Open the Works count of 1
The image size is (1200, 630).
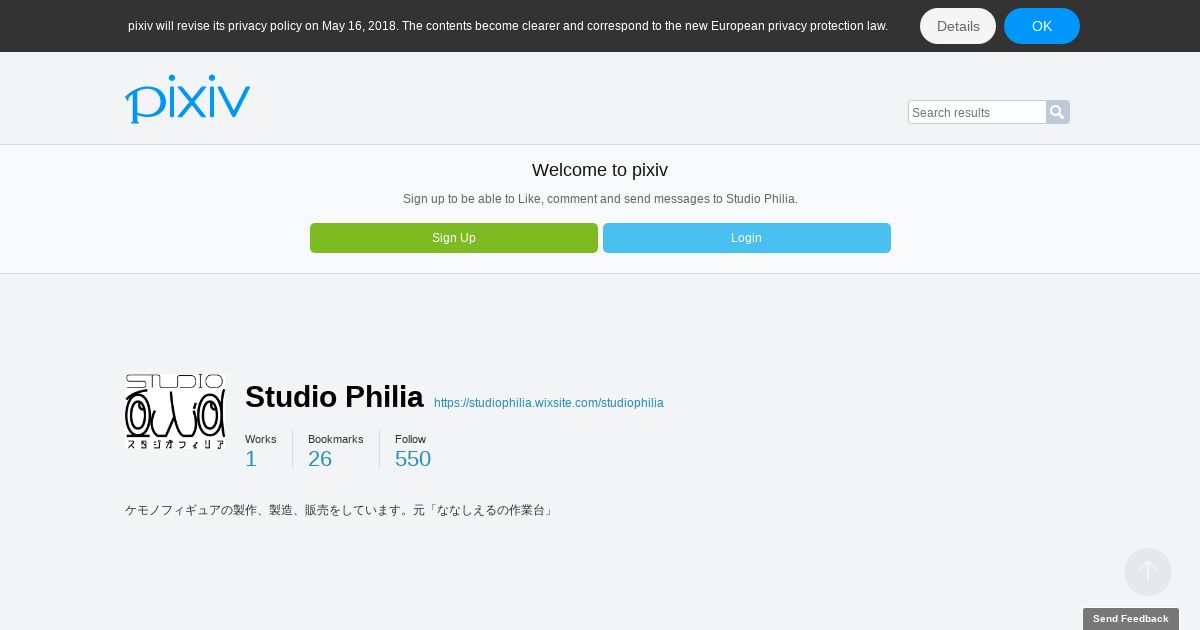tap(251, 458)
